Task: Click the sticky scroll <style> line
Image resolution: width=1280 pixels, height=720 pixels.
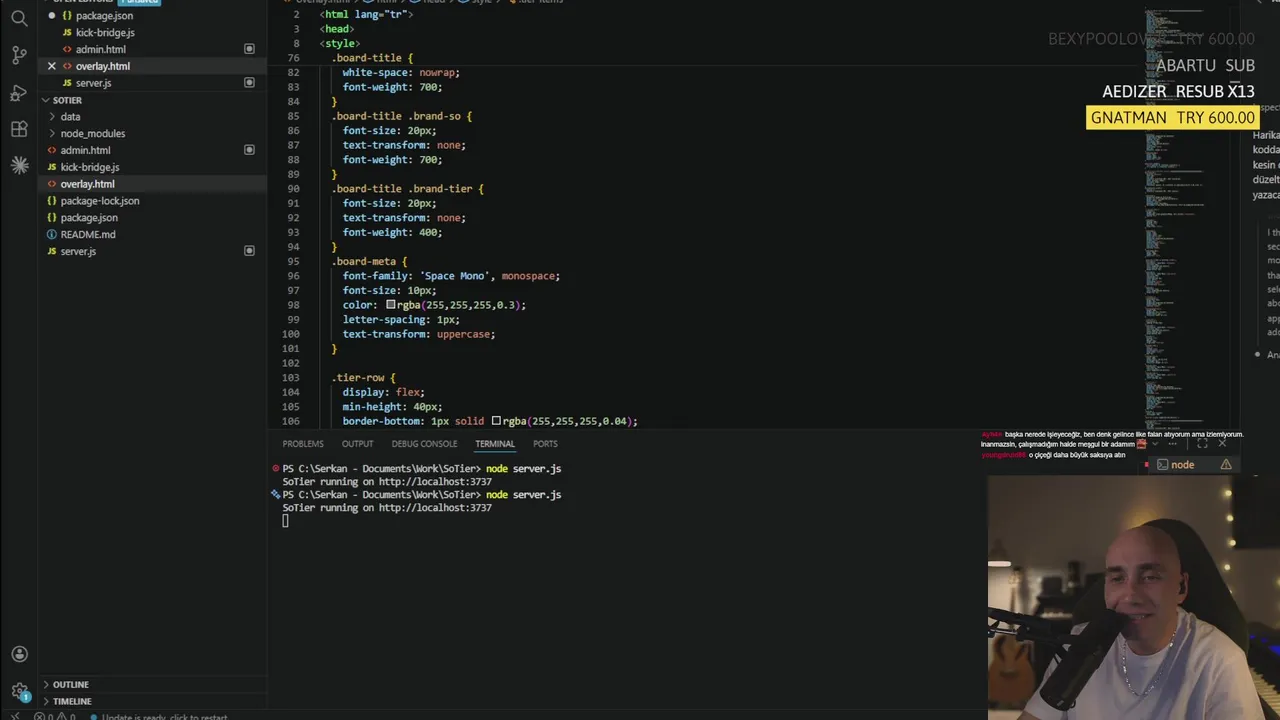Action: [340, 44]
